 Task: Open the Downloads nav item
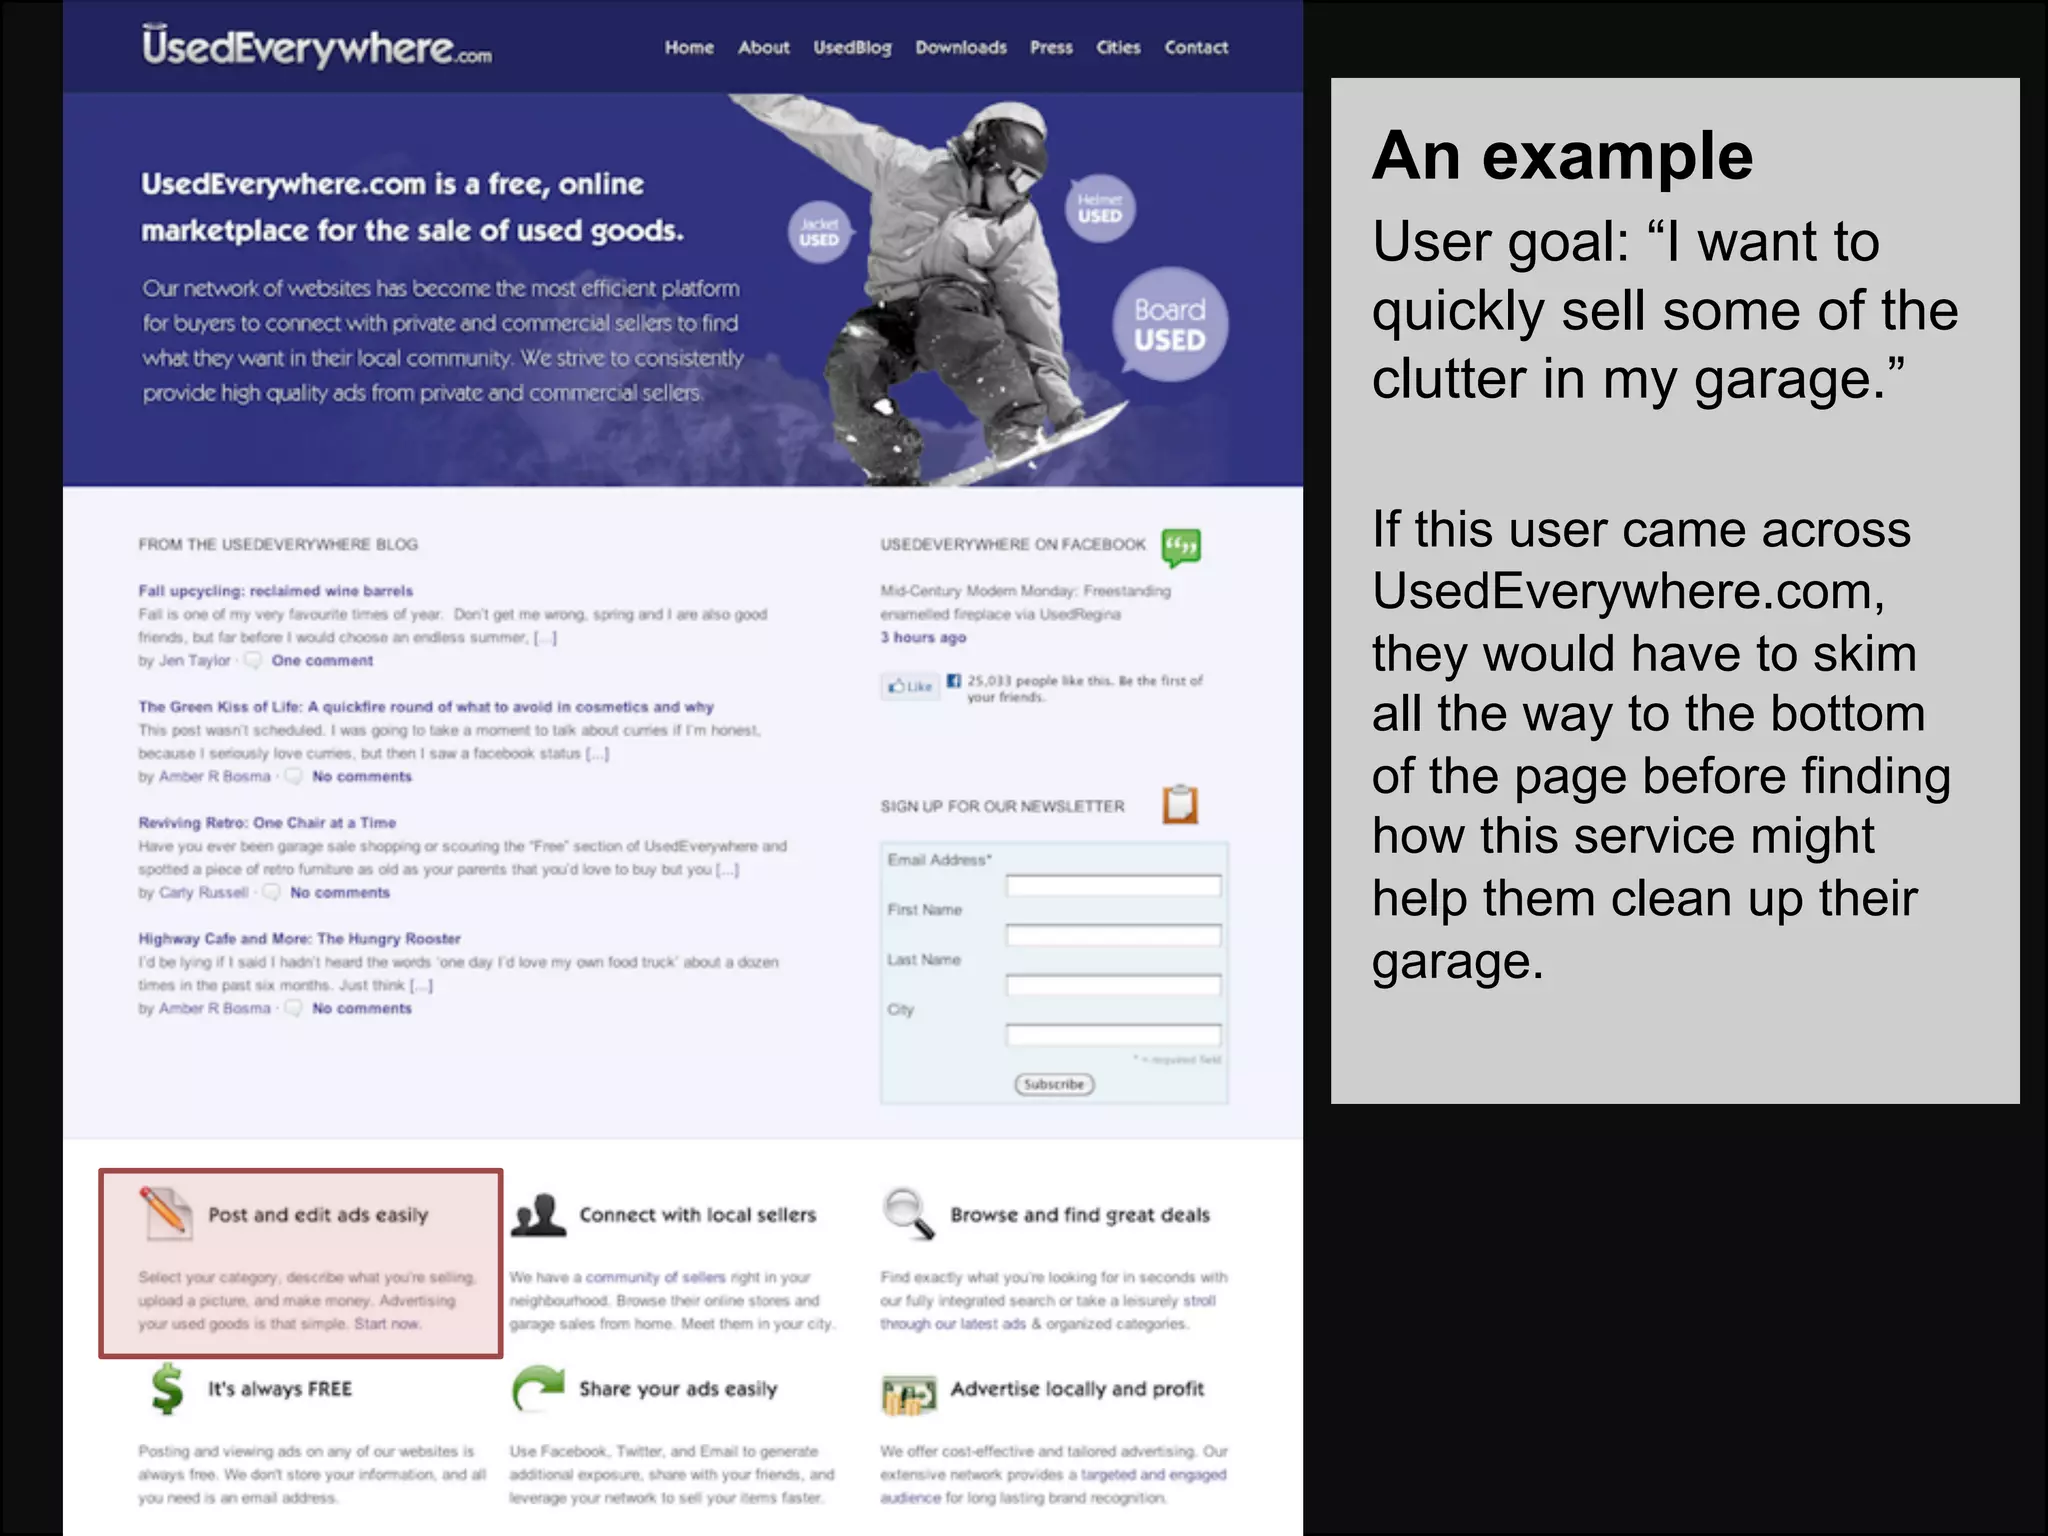click(x=961, y=47)
